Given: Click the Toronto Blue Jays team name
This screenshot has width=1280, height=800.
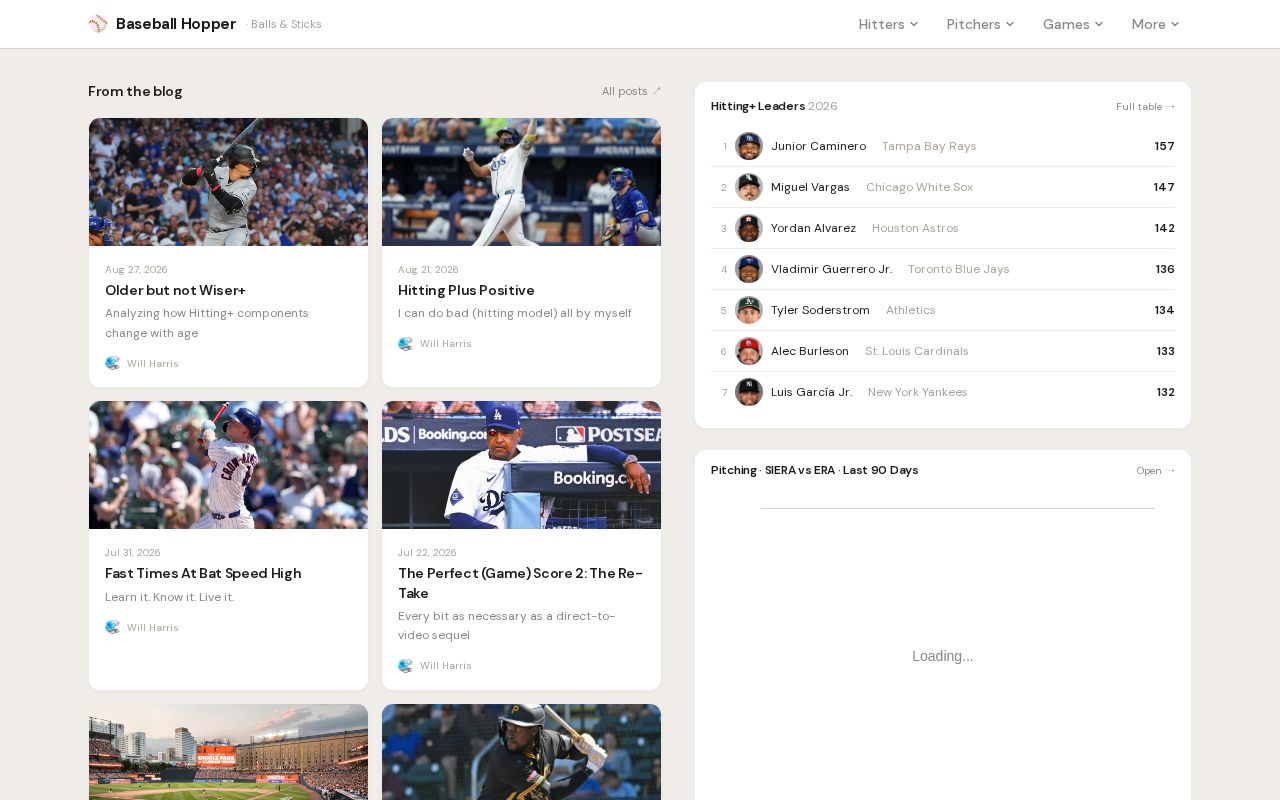Looking at the screenshot, I should [959, 269].
